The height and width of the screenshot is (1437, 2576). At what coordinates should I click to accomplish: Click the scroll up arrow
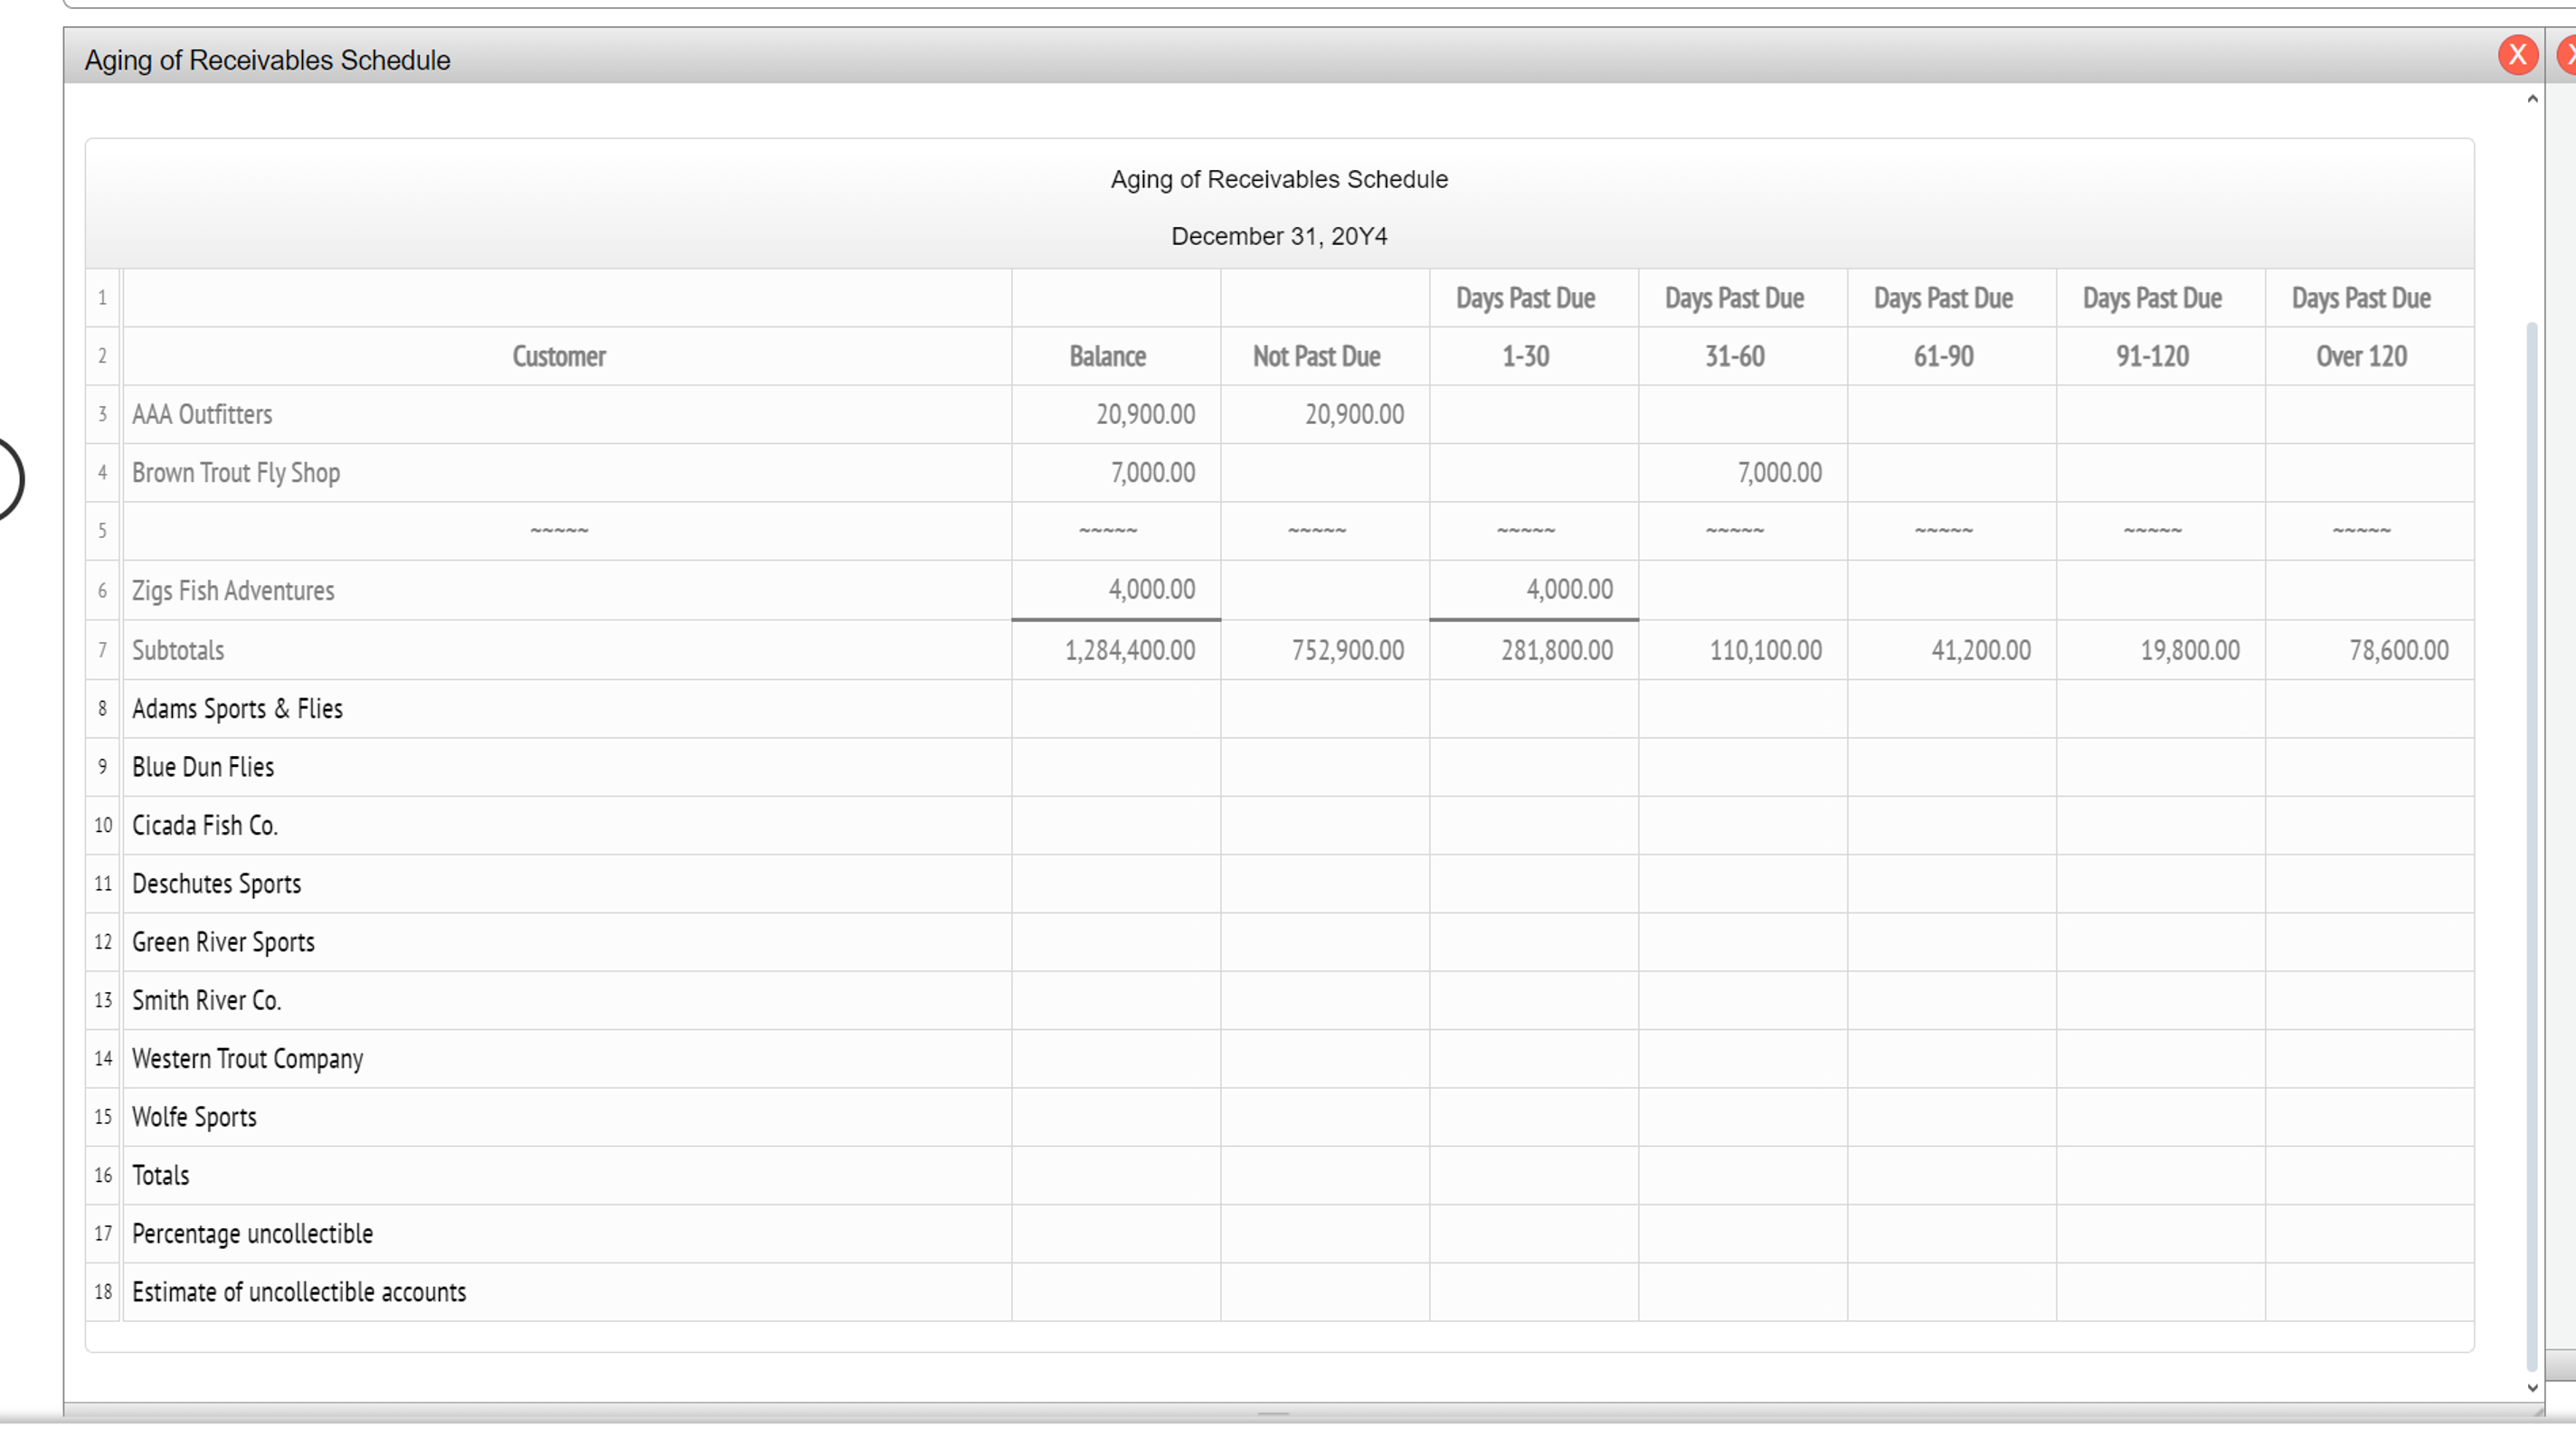[x=2532, y=98]
